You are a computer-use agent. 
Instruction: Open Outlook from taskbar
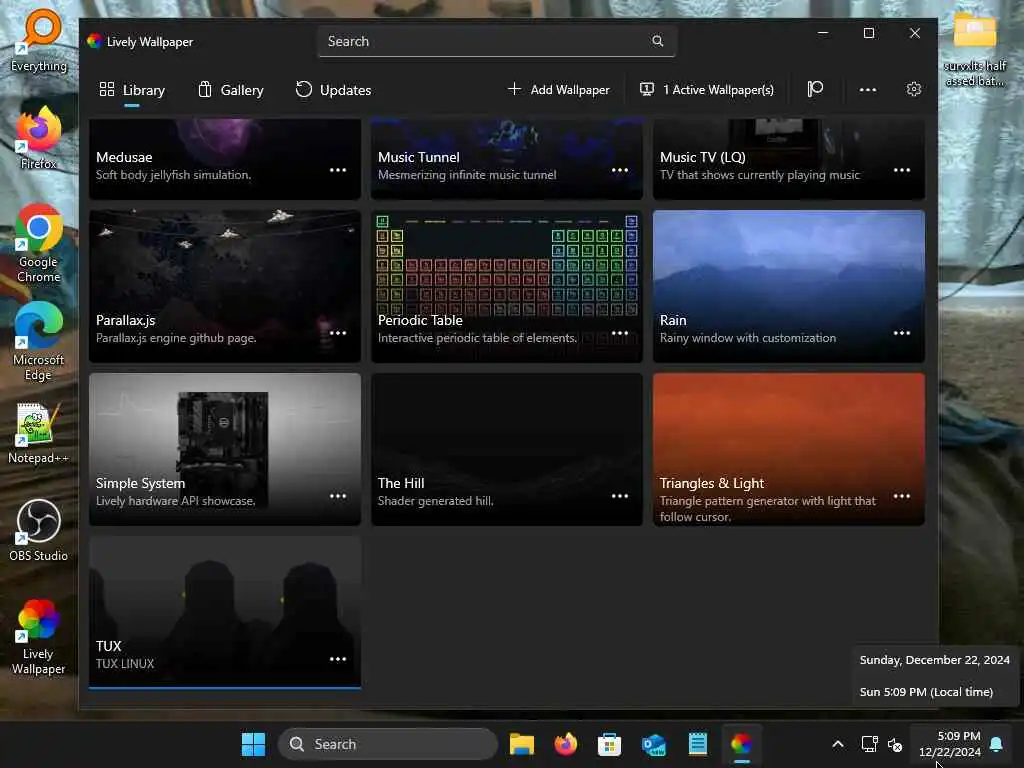[653, 744]
